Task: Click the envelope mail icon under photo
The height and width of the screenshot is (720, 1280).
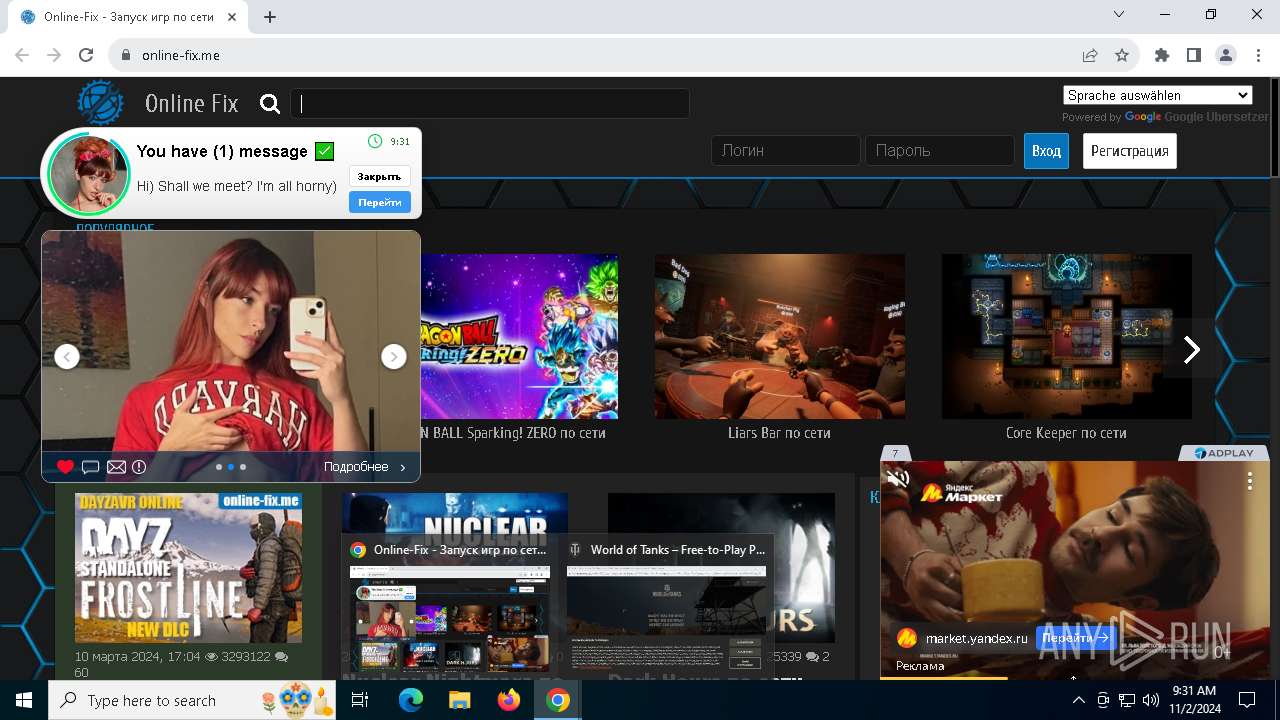Action: tap(116, 467)
